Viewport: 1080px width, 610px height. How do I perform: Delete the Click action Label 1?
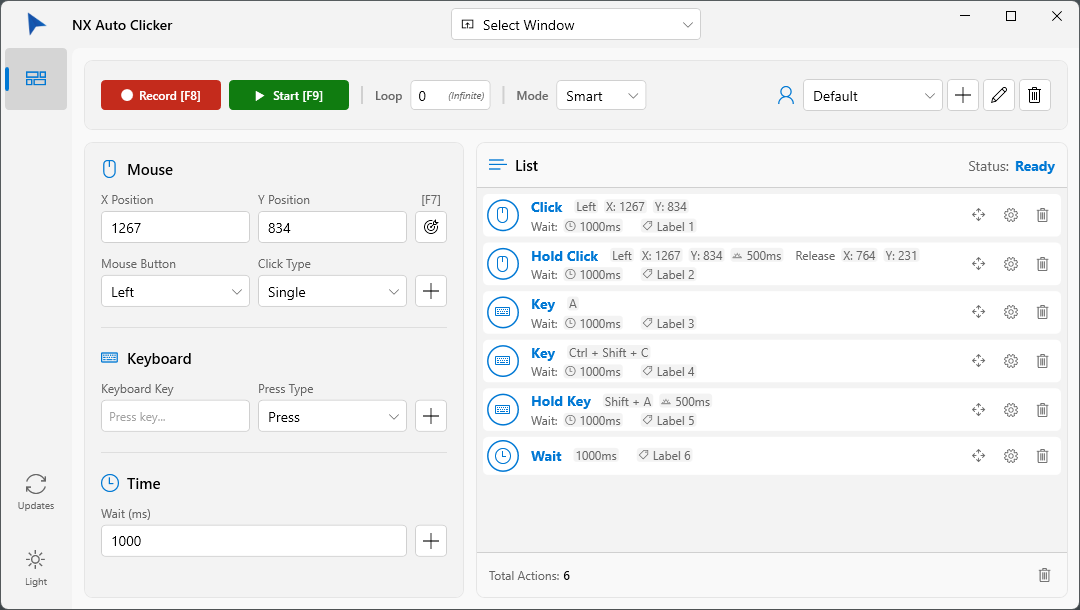1043,215
